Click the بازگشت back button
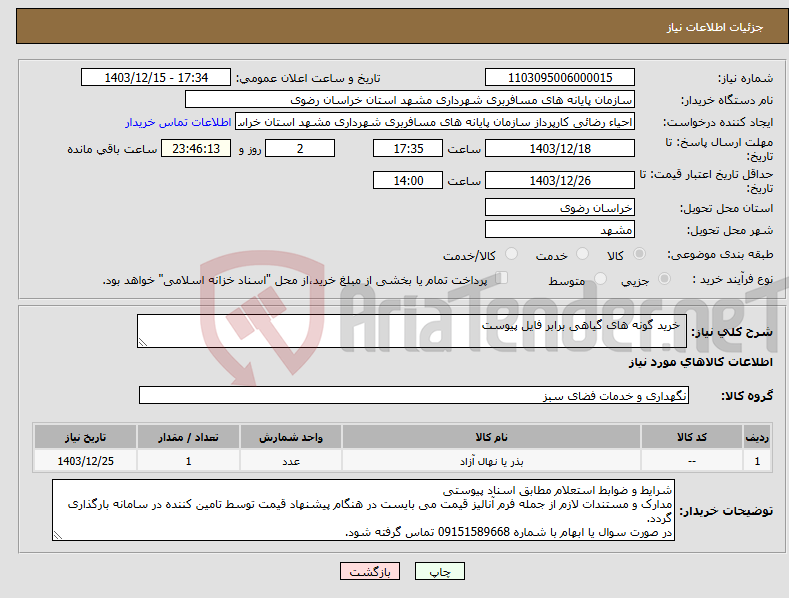789x598 pixels. (370, 571)
